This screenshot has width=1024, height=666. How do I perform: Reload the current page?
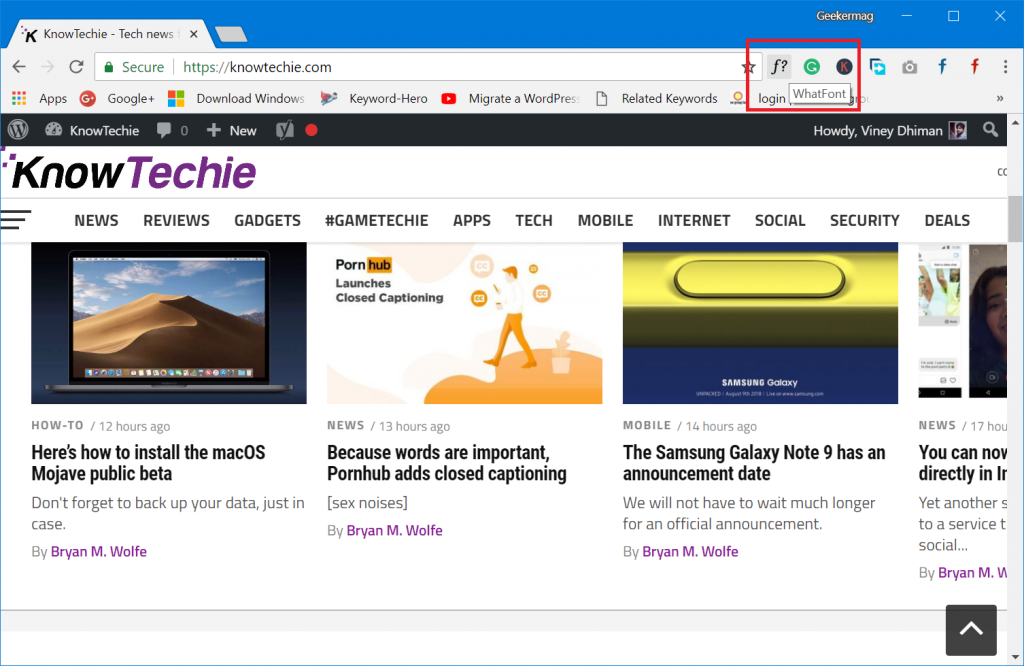click(x=76, y=67)
